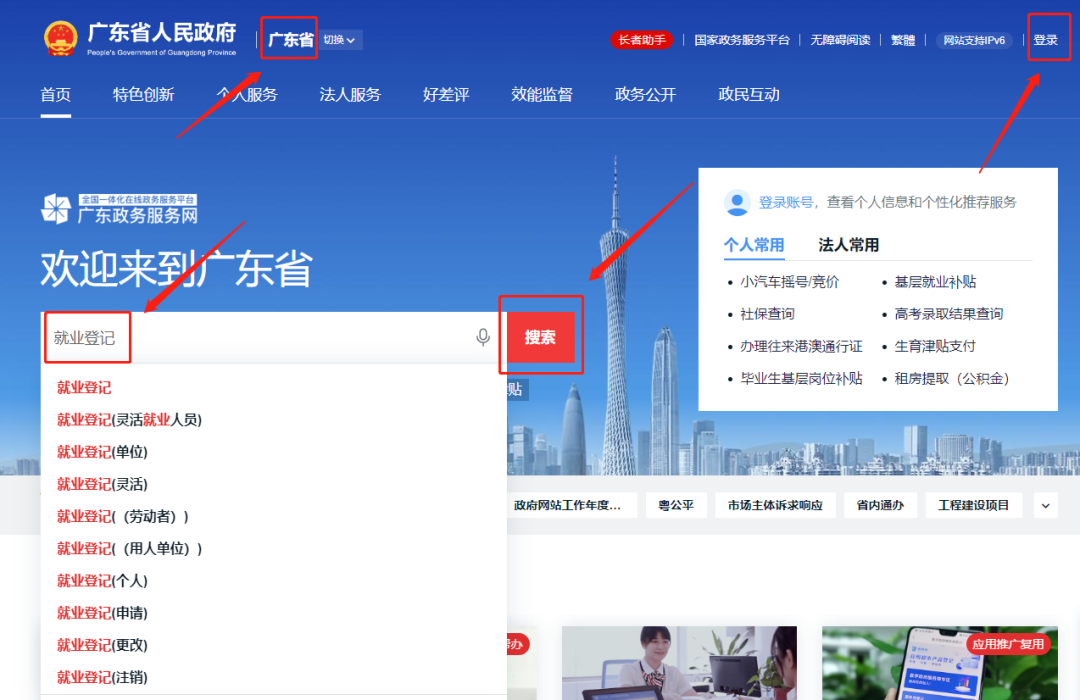
Task: Click the 工程建设项目 quick link
Action: (973, 506)
